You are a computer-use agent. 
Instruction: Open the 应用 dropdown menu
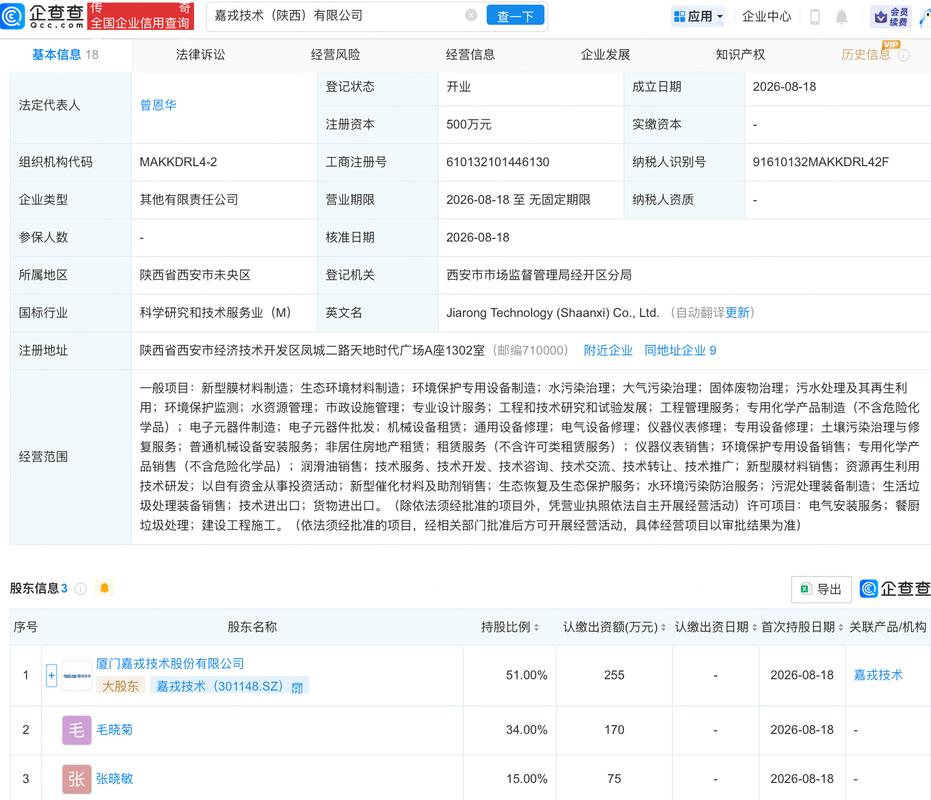pos(699,17)
